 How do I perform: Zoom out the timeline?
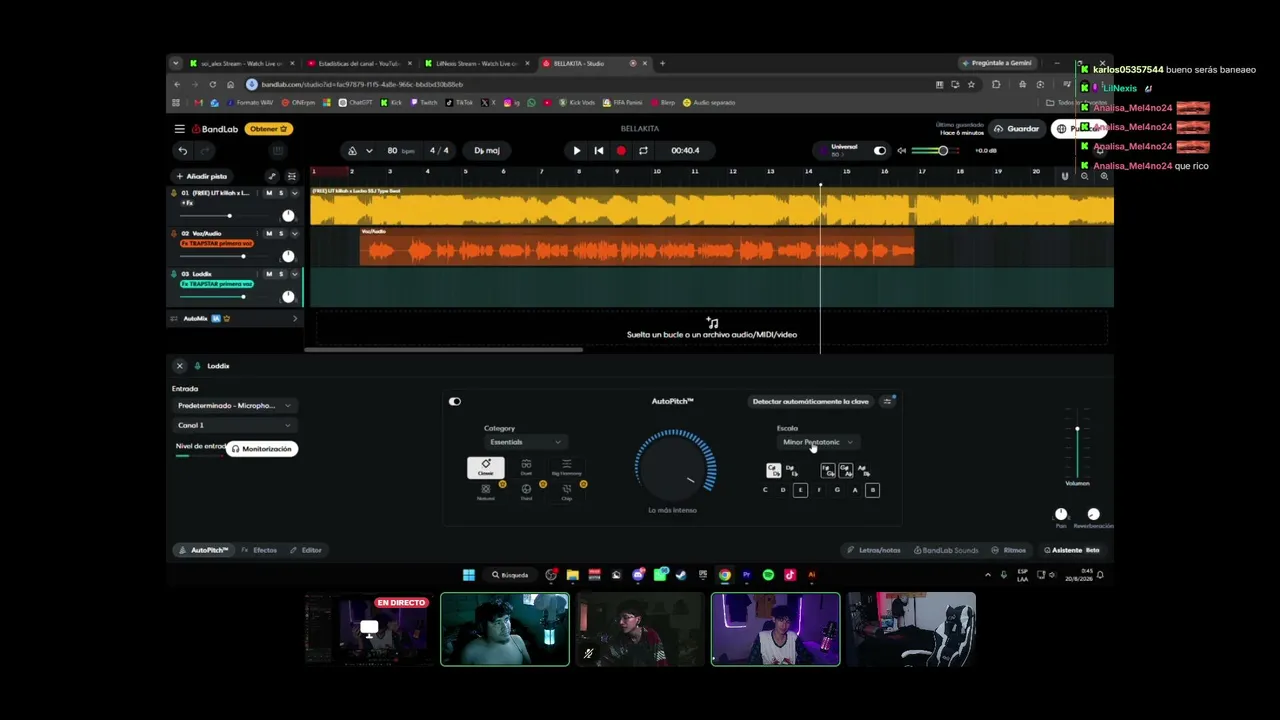[1085, 176]
